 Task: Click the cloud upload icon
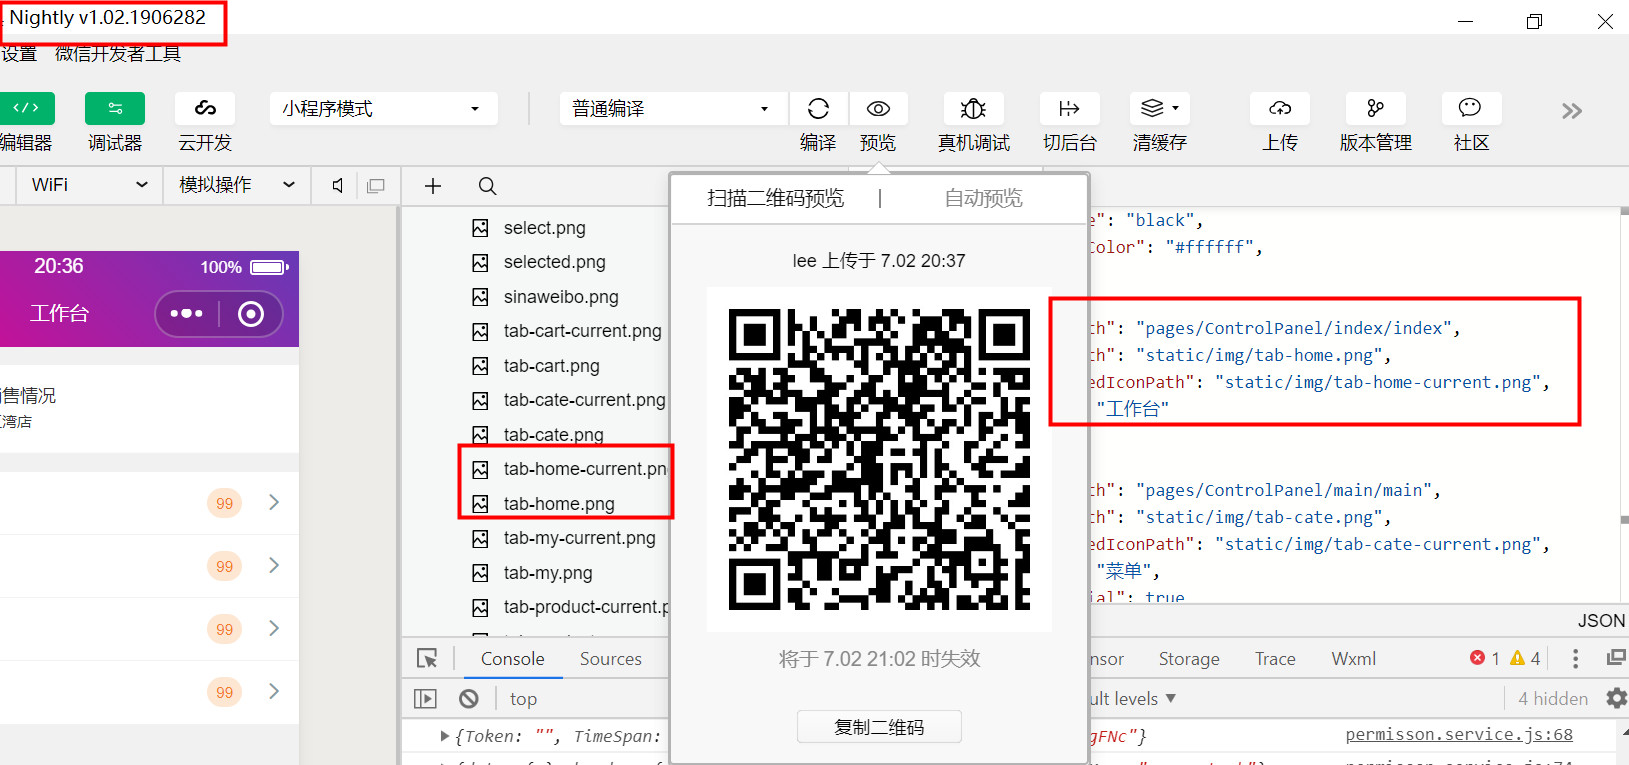[x=1280, y=108]
